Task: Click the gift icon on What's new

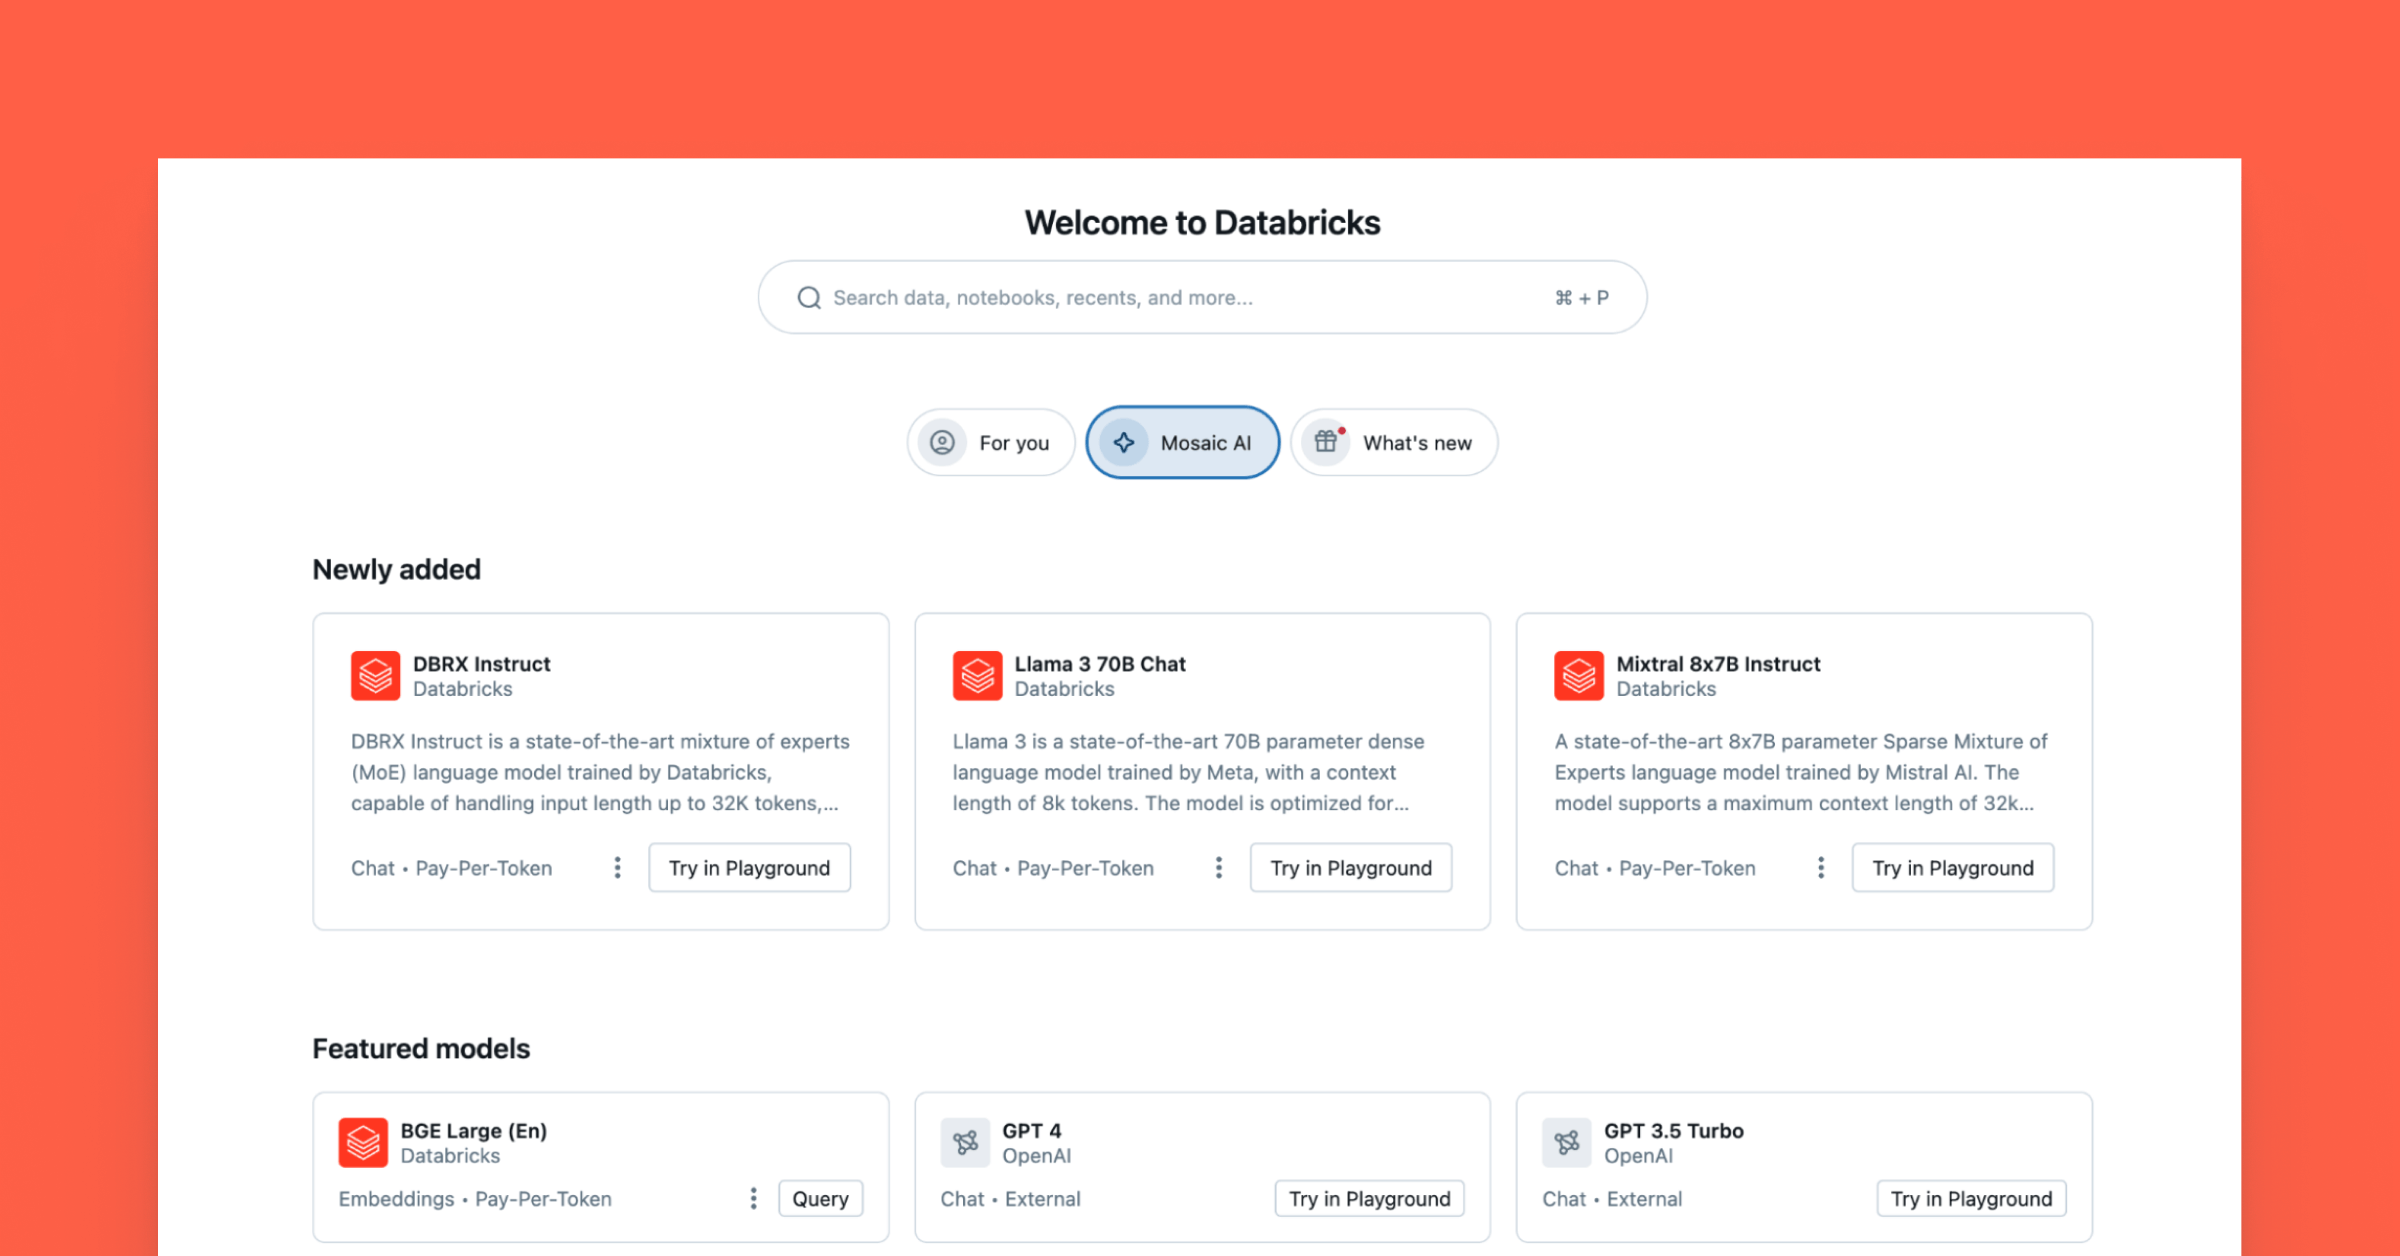Action: 1326,442
